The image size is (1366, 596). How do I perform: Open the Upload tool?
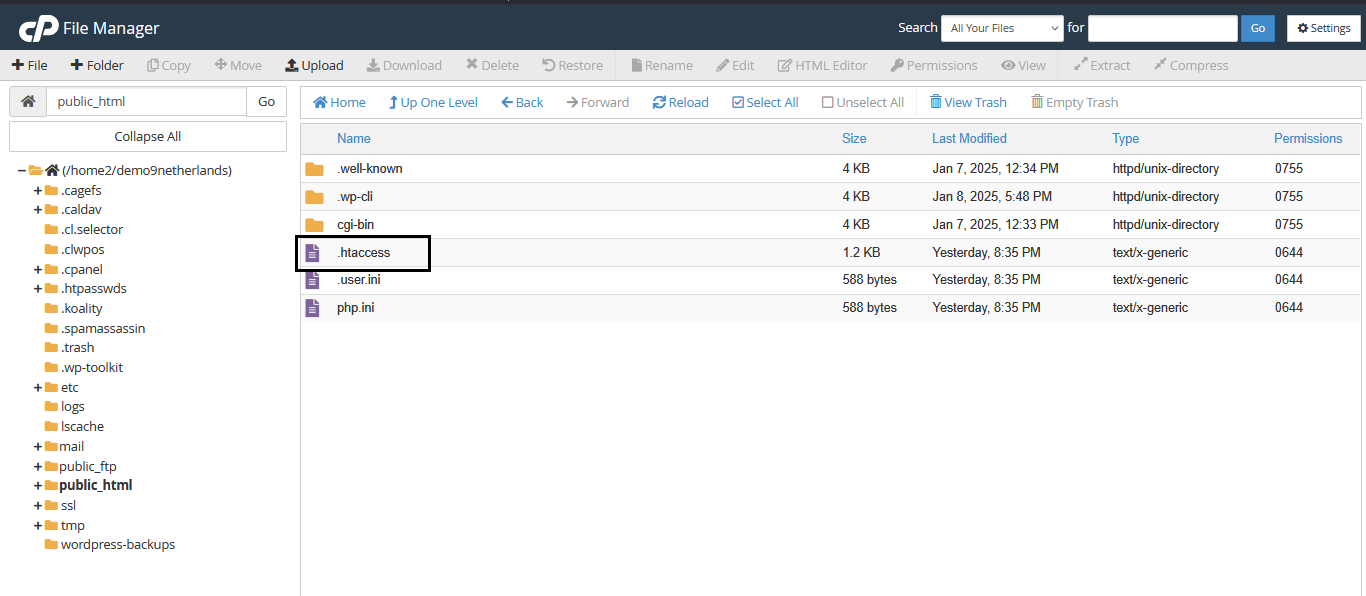(314, 65)
